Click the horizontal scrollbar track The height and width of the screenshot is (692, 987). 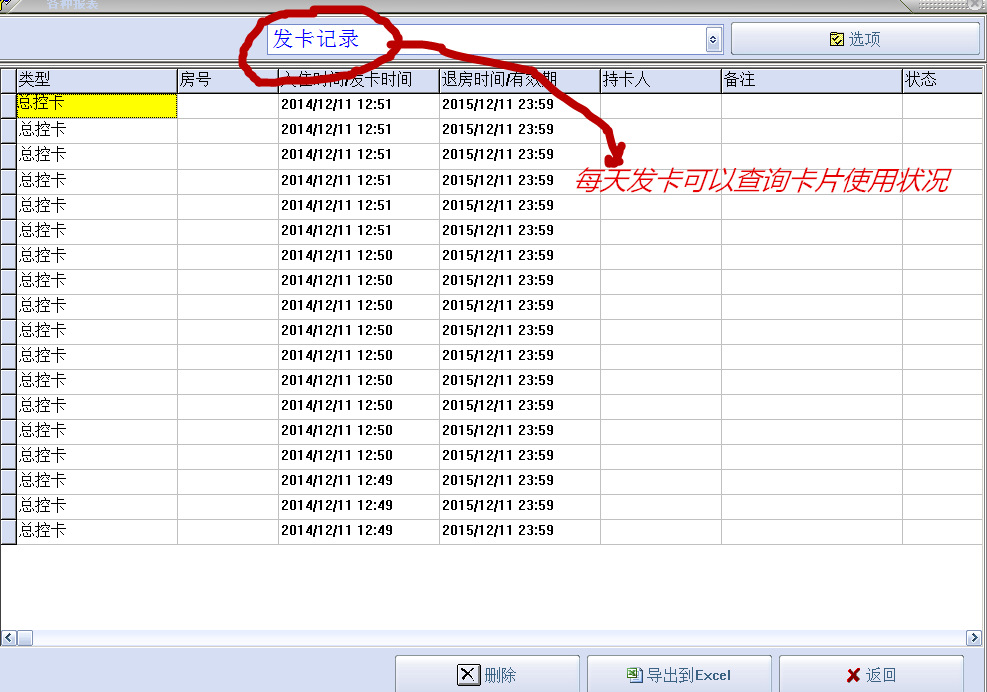pyautogui.click(x=500, y=637)
